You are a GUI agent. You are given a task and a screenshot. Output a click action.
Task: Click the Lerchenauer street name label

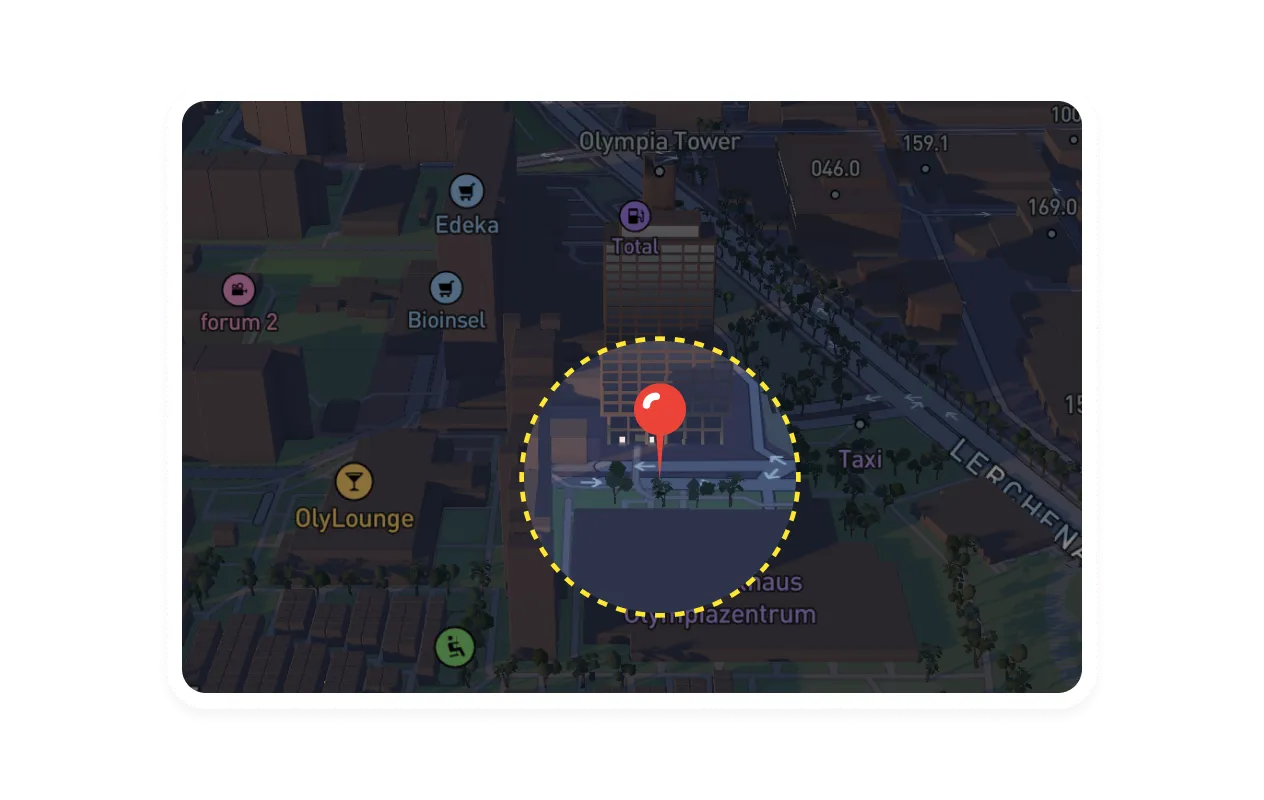1013,498
